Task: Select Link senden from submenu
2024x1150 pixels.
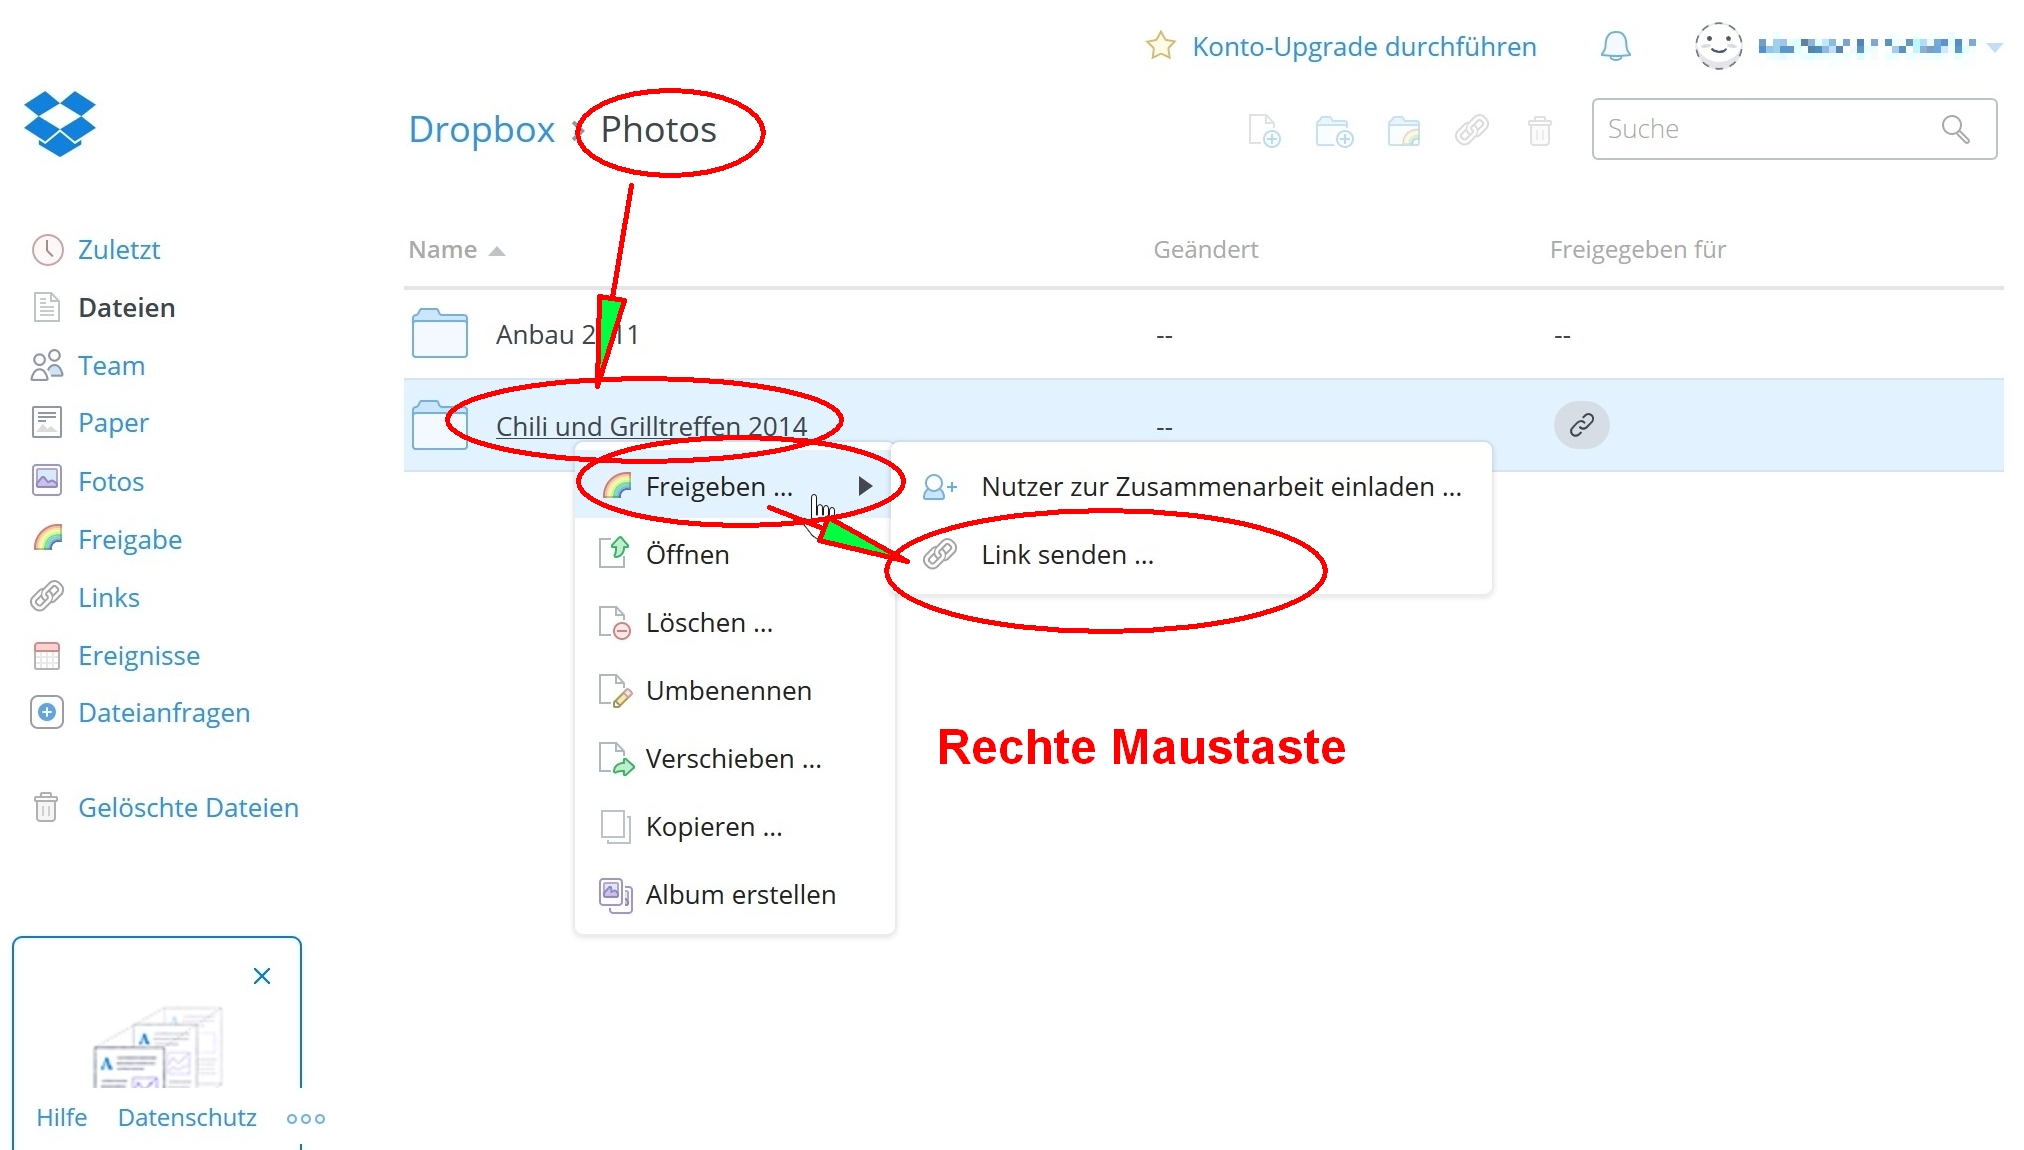Action: (1067, 555)
